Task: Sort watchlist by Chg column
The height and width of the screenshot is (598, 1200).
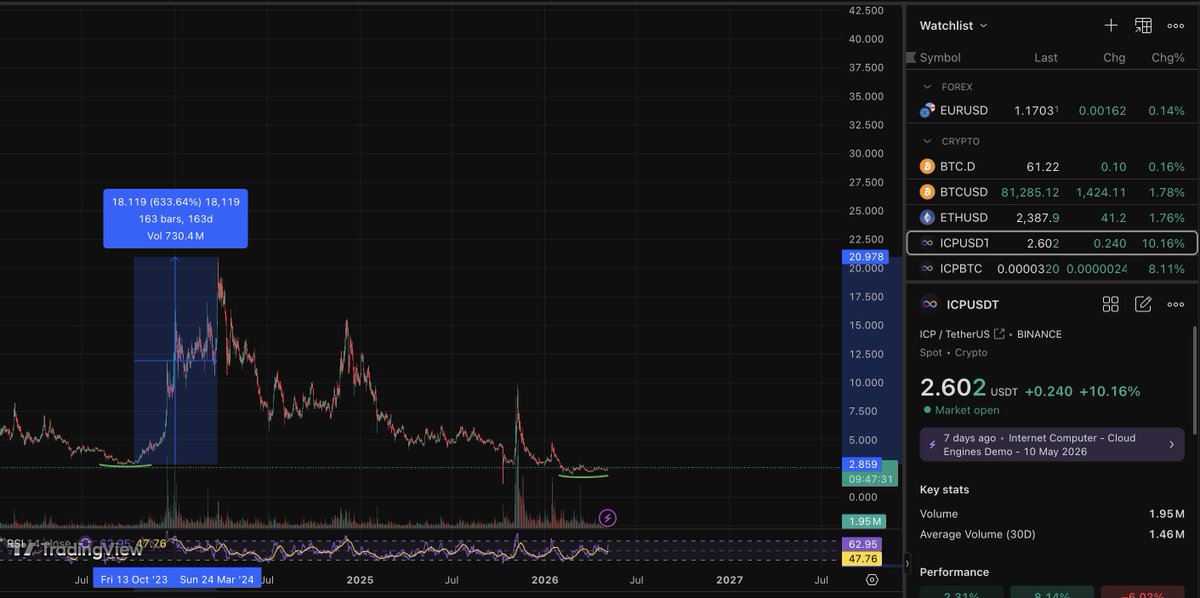Action: coord(1114,58)
